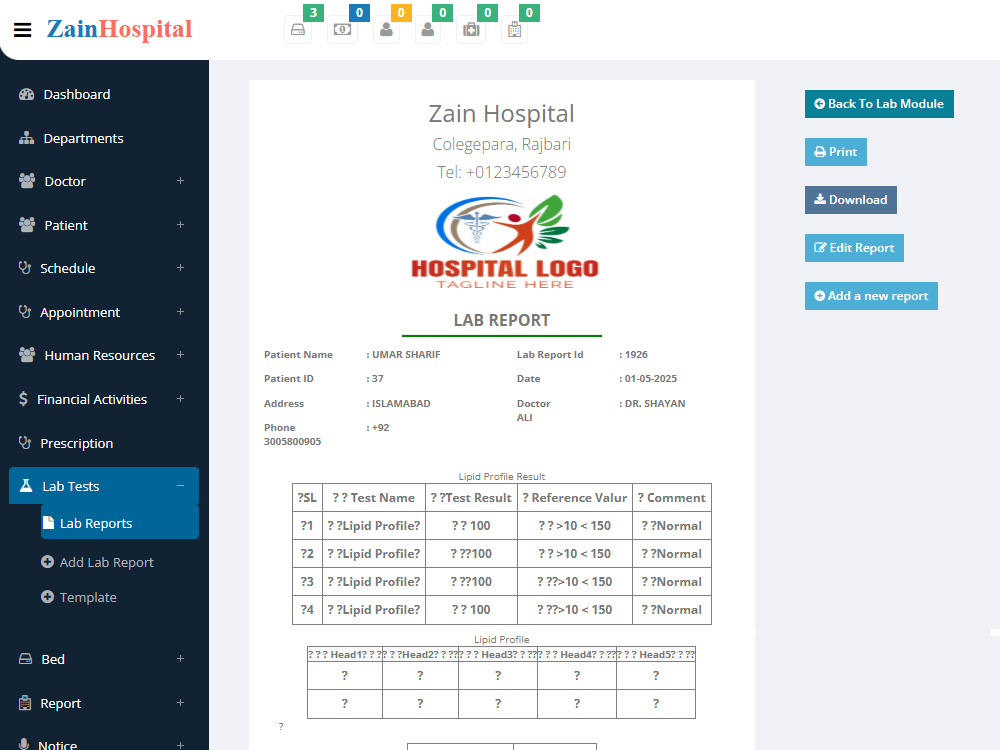Click patient name UMAR SHARIF

point(406,355)
